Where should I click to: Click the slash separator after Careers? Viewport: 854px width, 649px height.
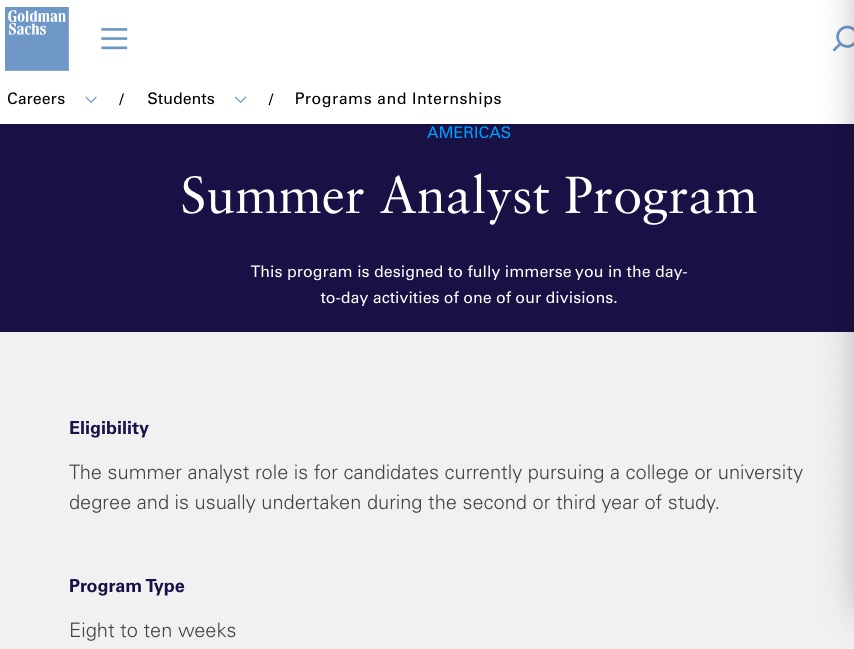122,99
